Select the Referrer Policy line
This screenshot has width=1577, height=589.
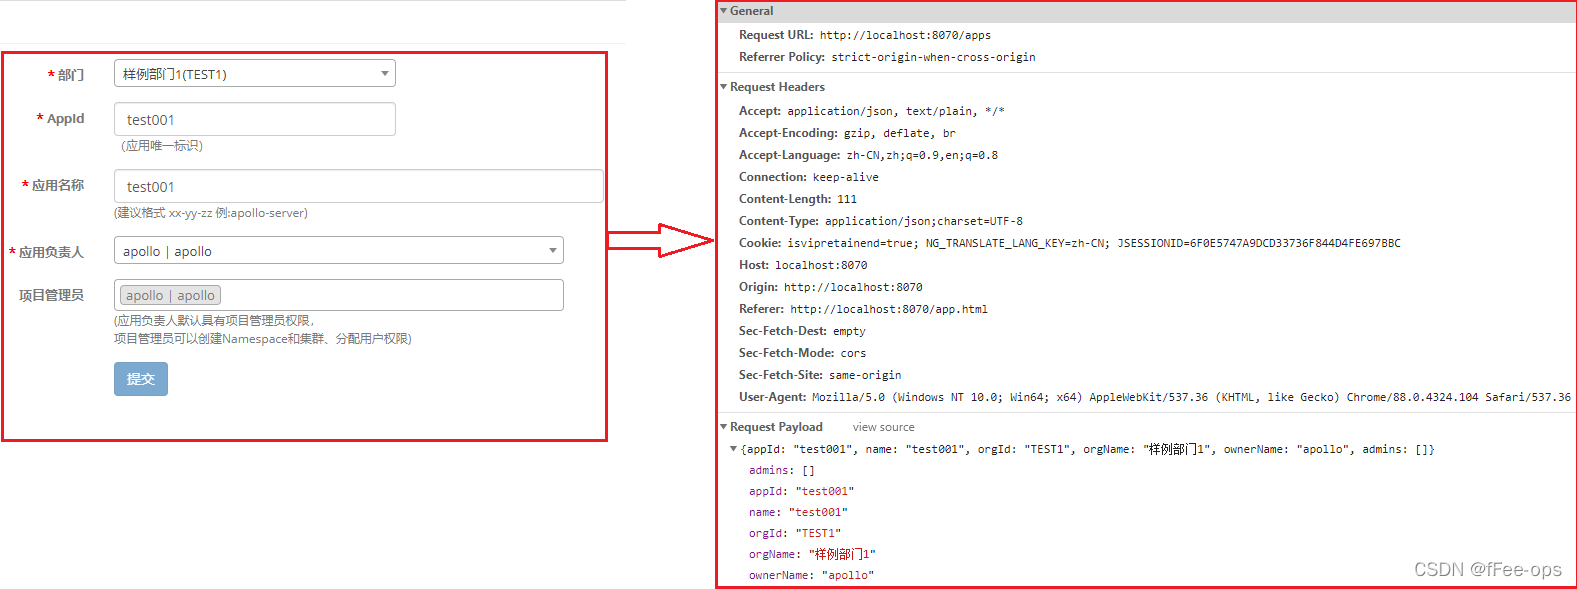point(887,57)
